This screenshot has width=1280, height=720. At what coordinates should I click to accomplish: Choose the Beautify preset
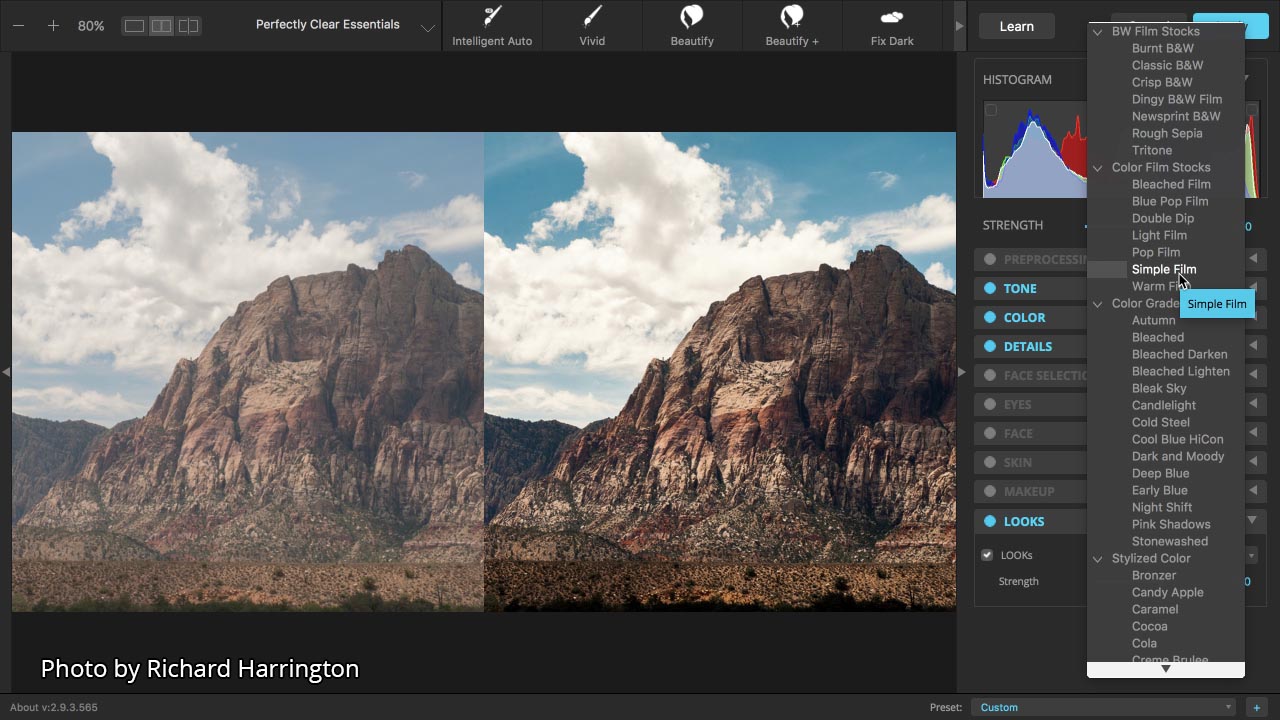click(692, 25)
